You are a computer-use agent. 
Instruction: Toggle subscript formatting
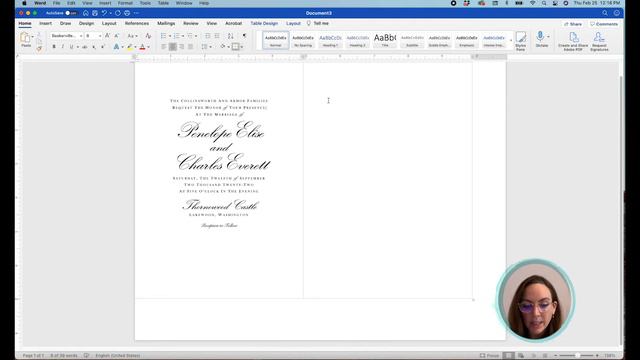(x=94, y=47)
